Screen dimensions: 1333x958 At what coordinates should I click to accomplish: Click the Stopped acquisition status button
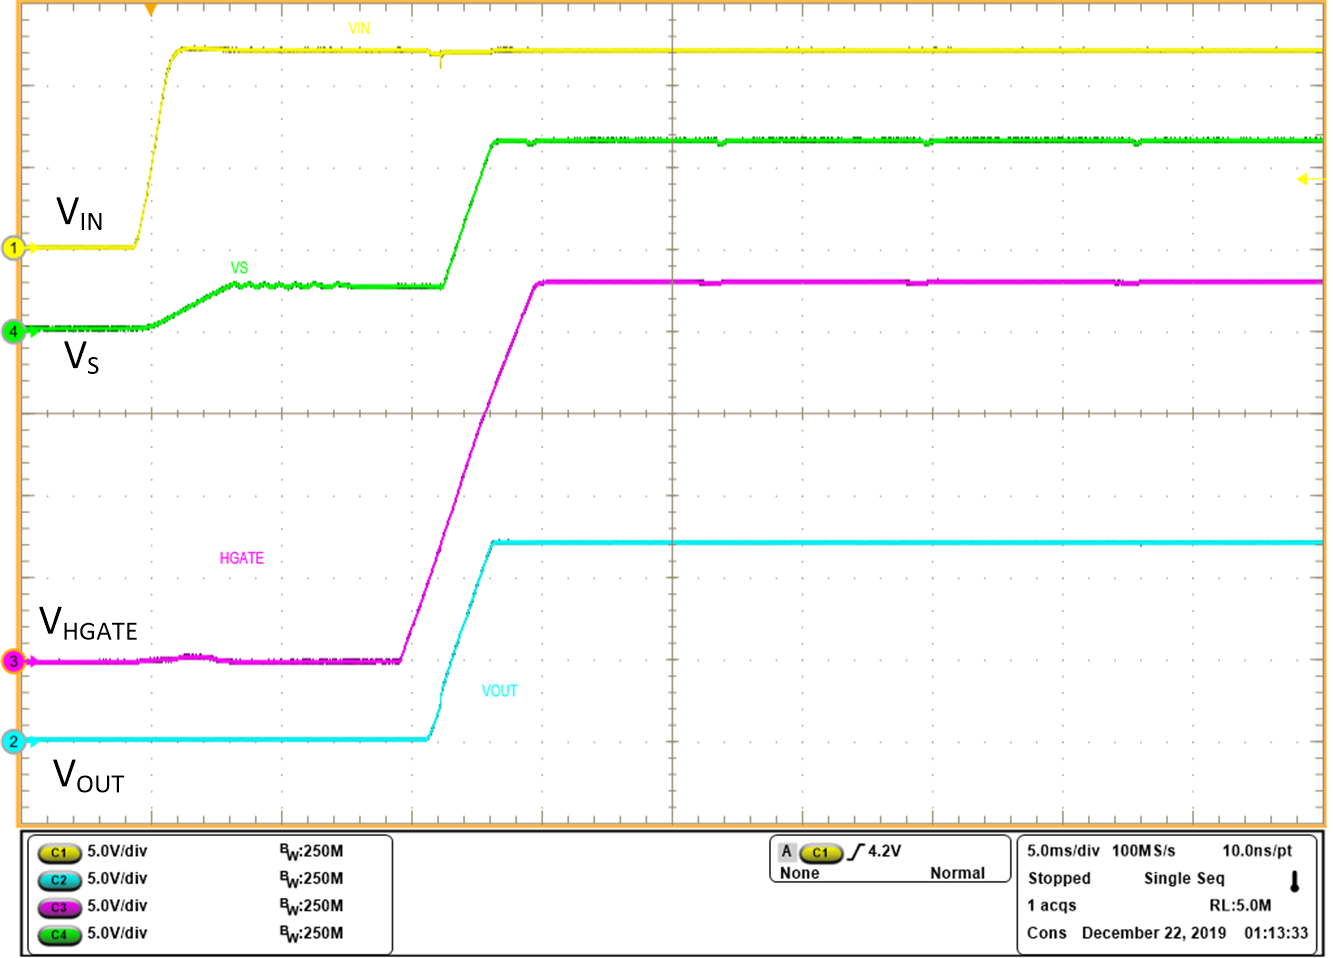click(x=1061, y=879)
